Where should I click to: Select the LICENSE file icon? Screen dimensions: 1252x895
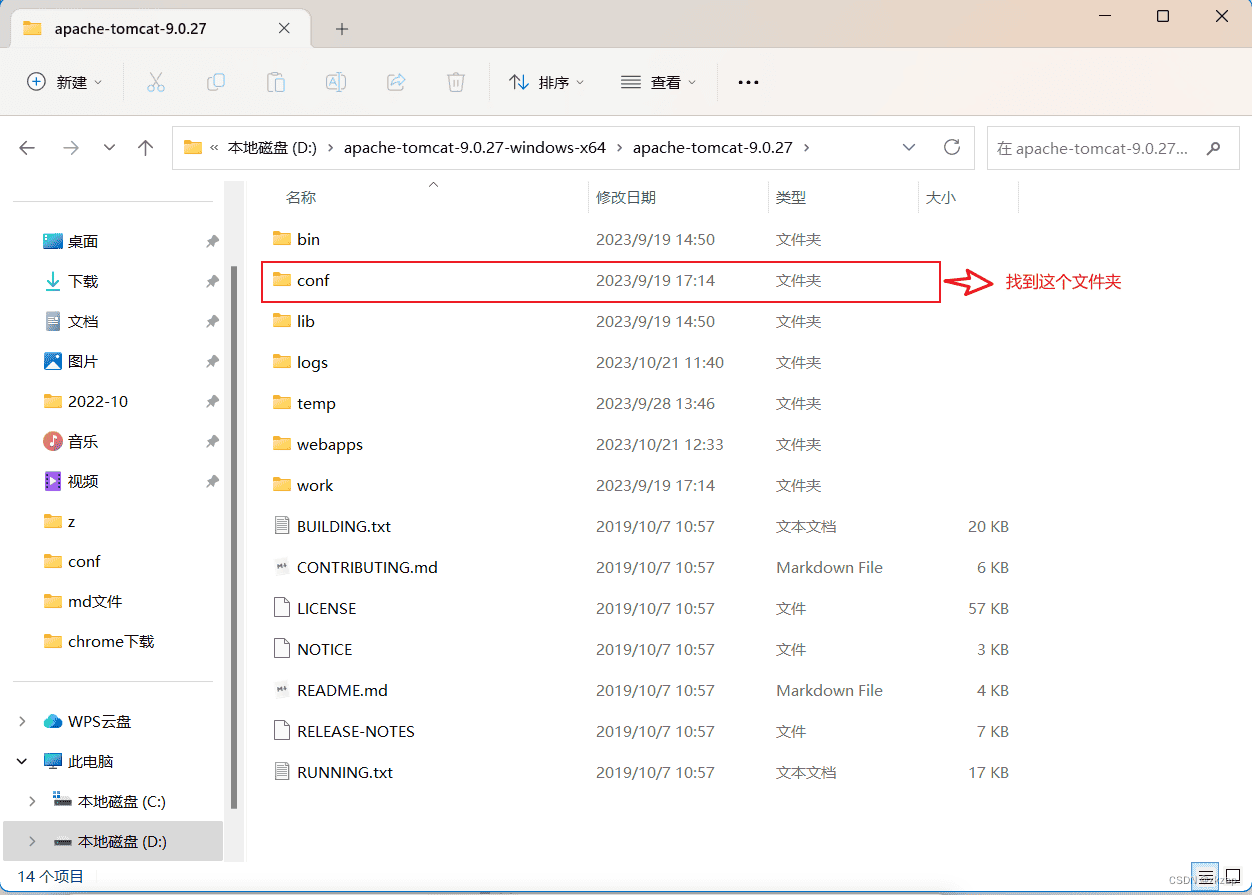point(281,608)
